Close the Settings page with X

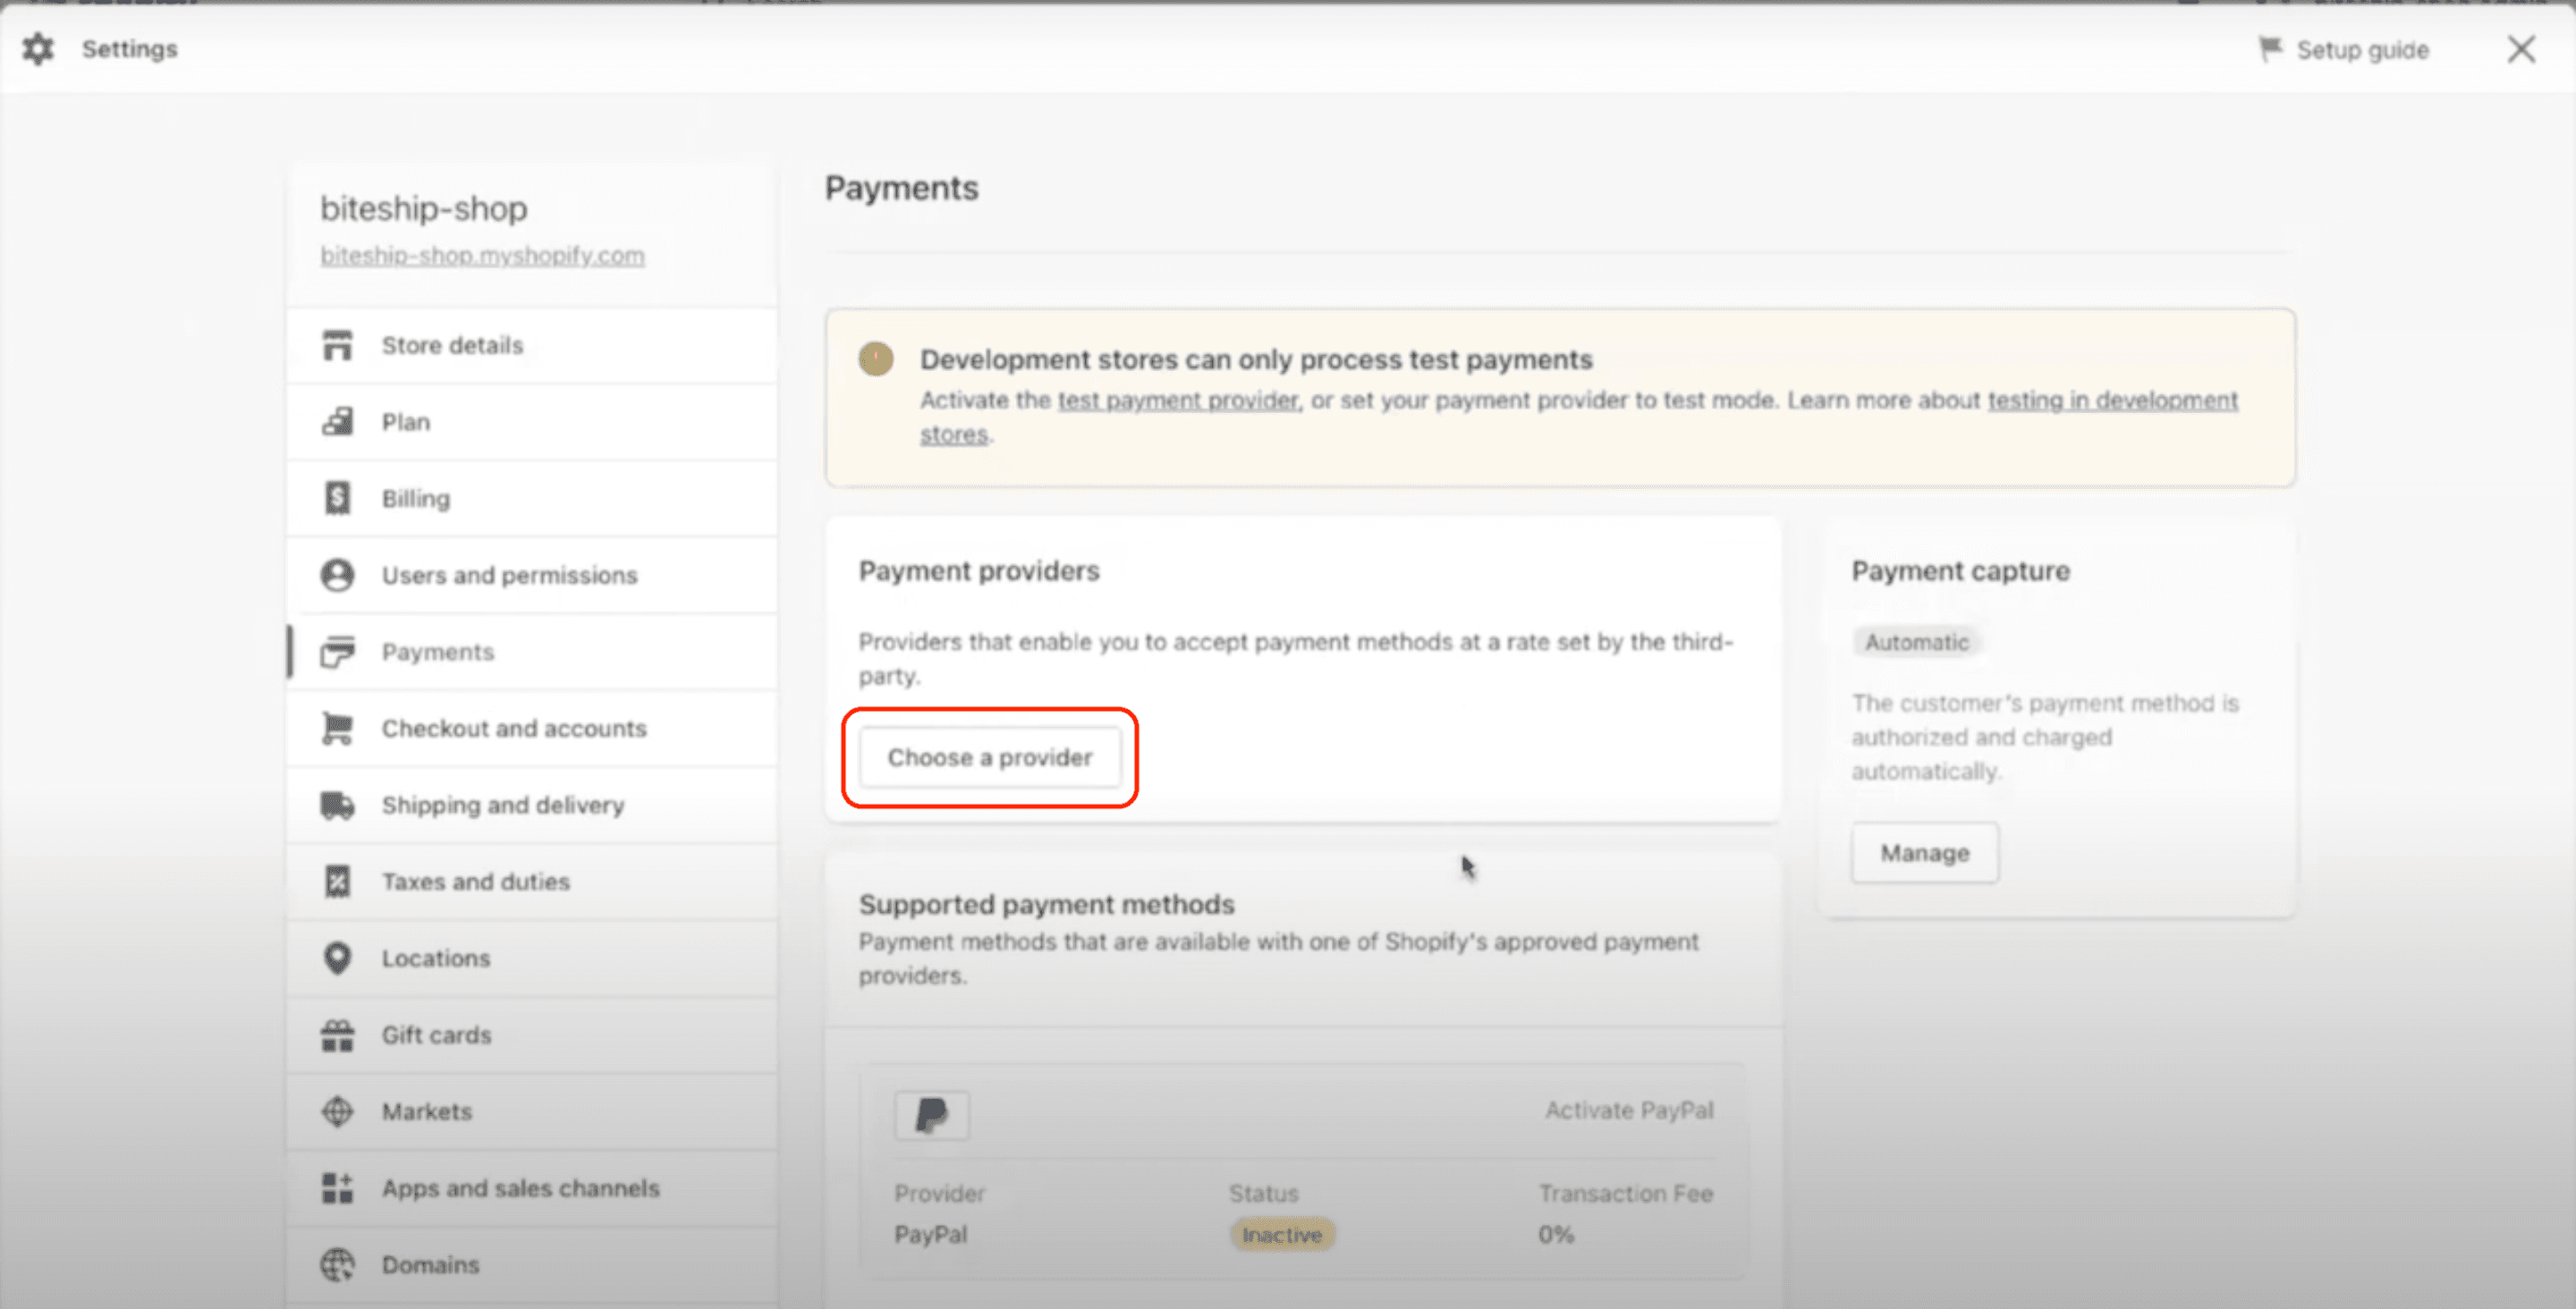pos(2521,49)
